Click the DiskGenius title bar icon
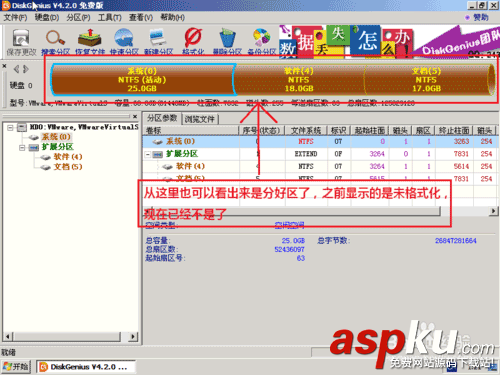The height and width of the screenshot is (375, 500). click(x=6, y=6)
